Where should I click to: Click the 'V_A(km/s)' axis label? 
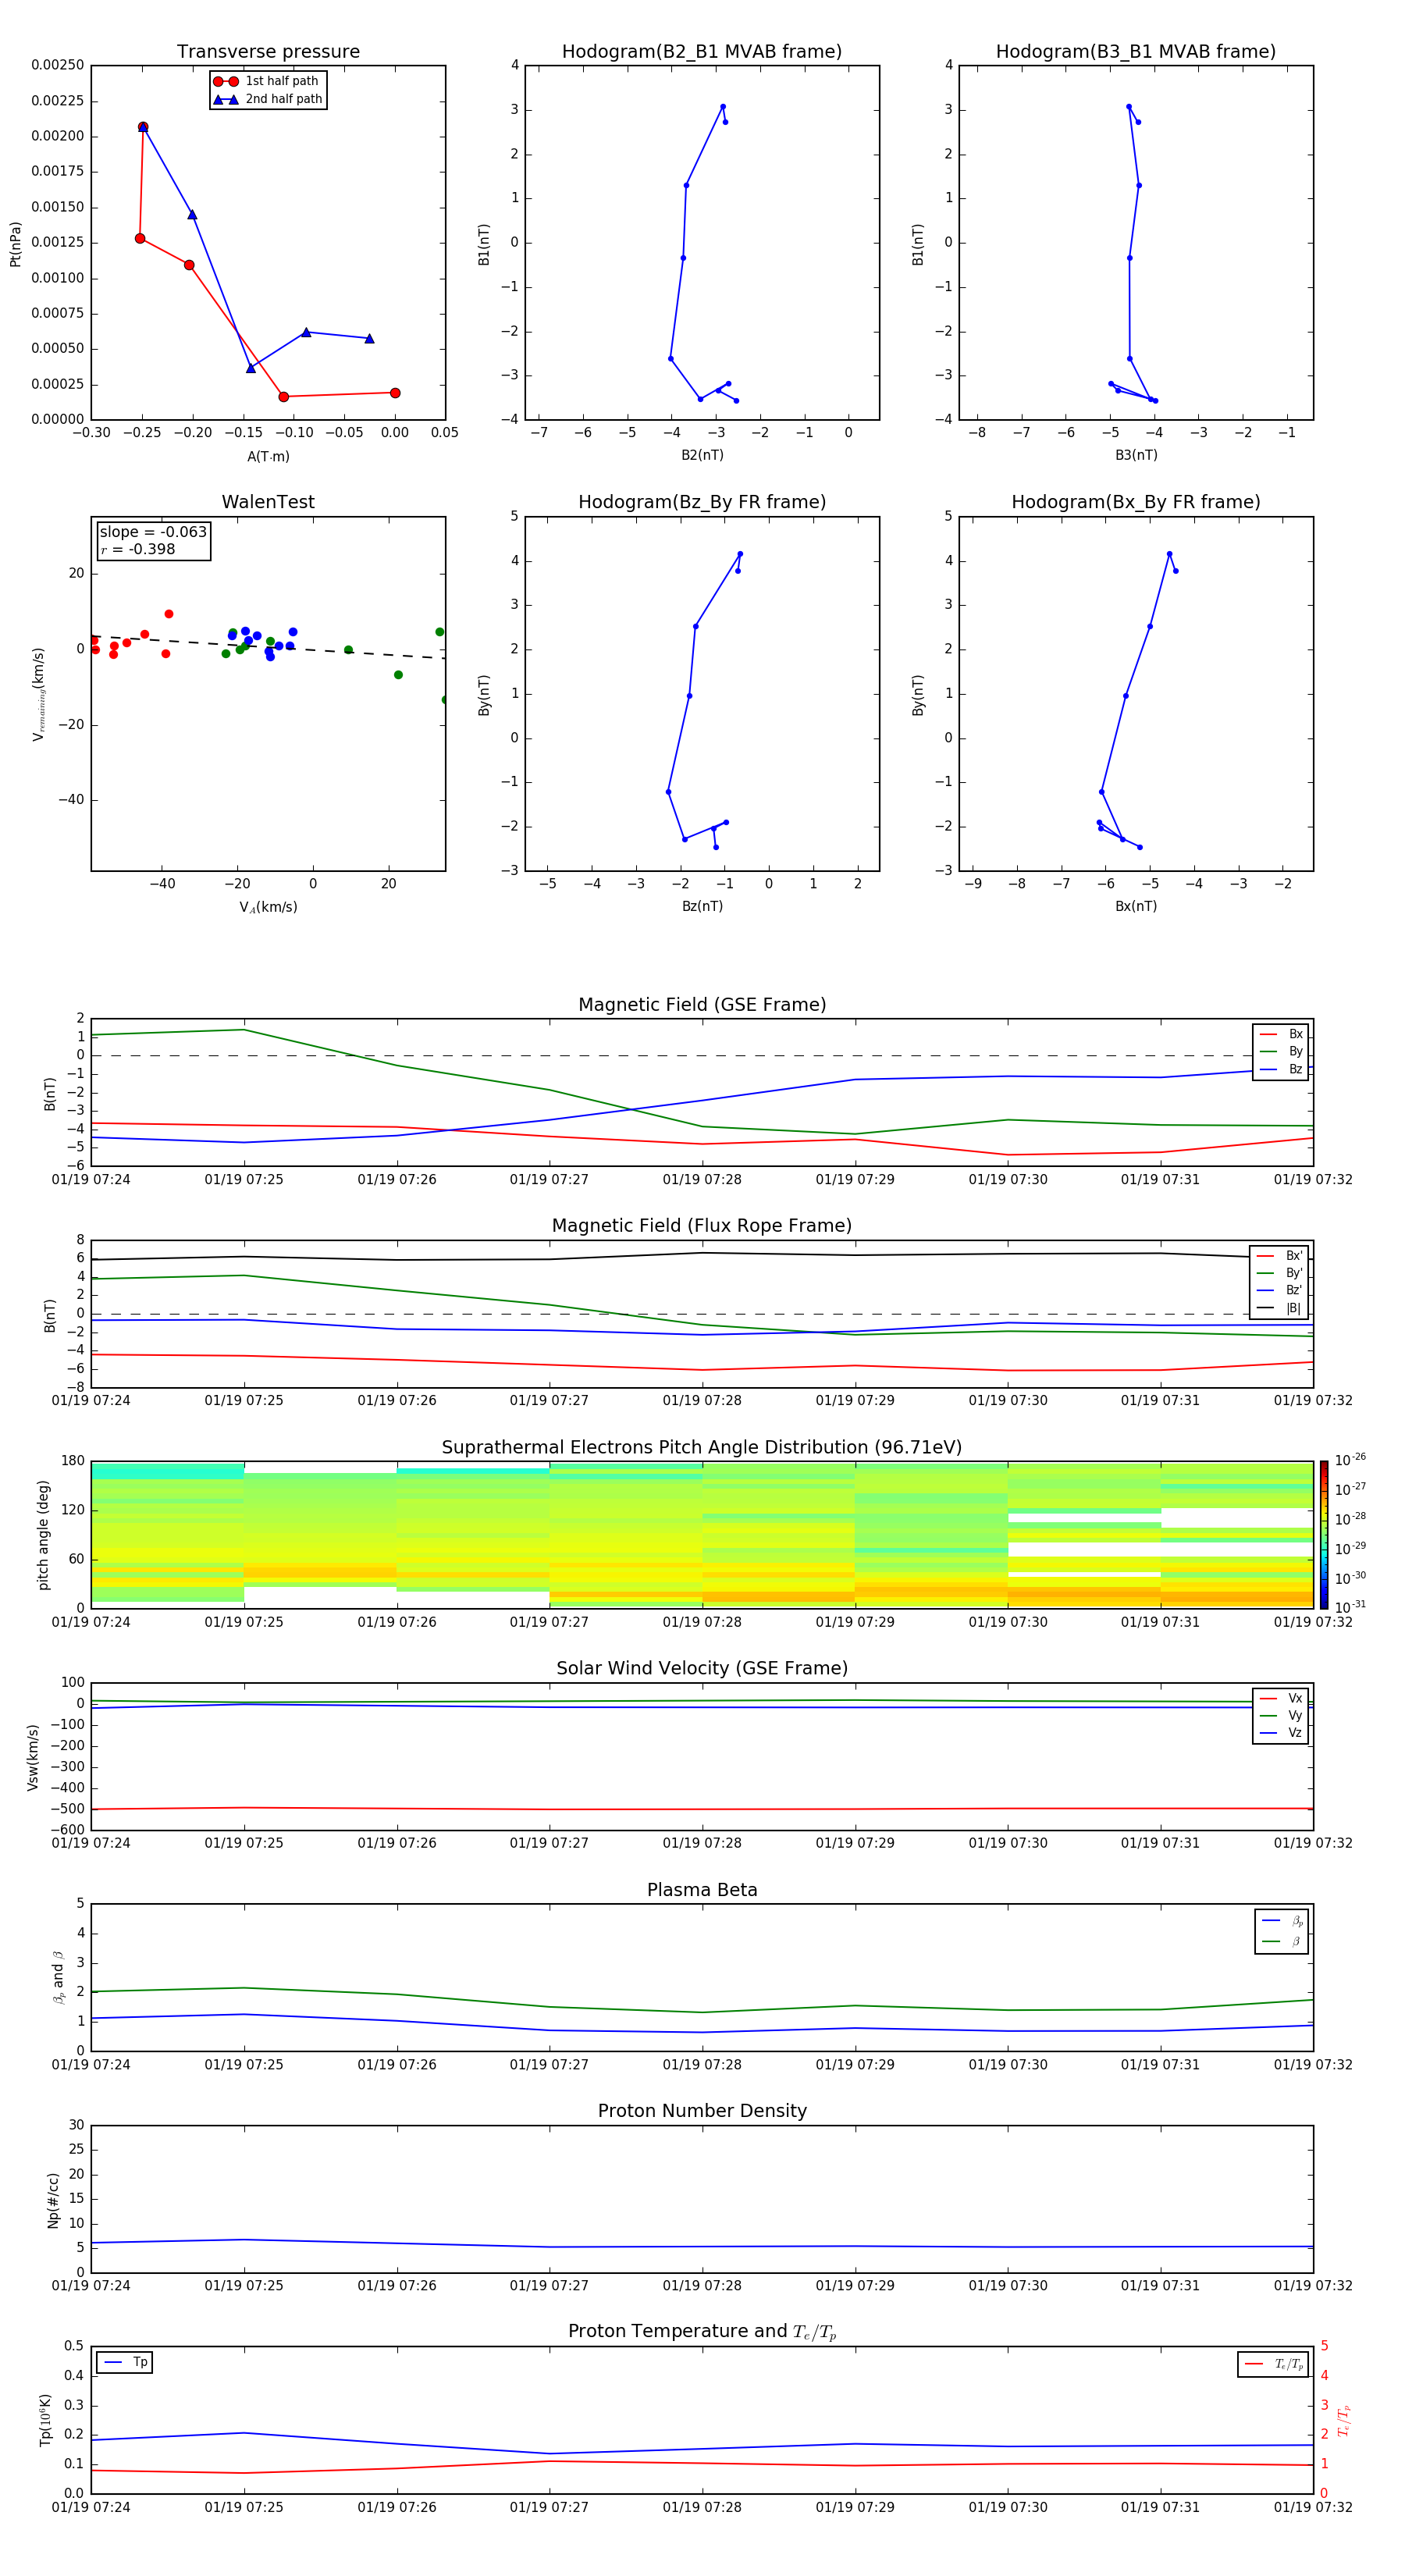click(x=268, y=907)
